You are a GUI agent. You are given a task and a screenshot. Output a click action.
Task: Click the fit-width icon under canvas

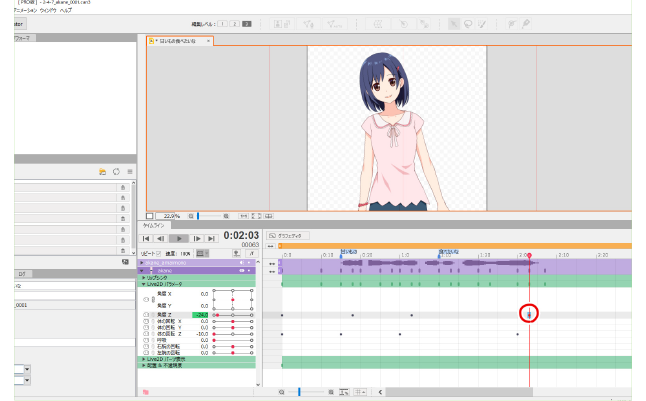tap(243, 216)
